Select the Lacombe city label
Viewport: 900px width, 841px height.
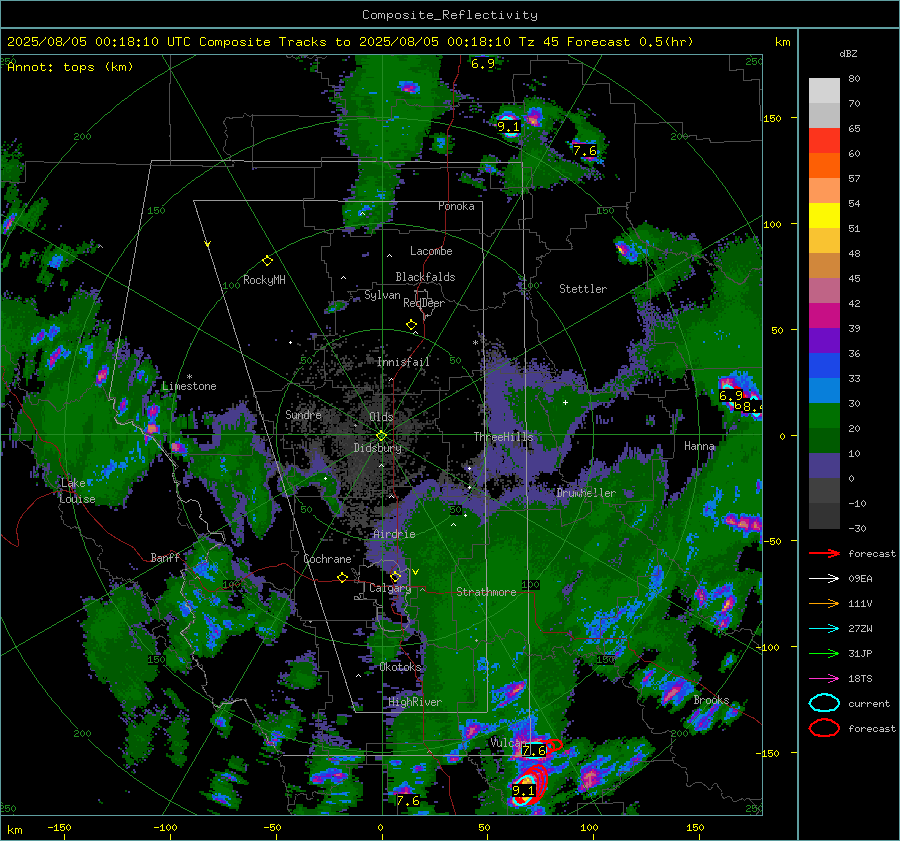coord(431,251)
